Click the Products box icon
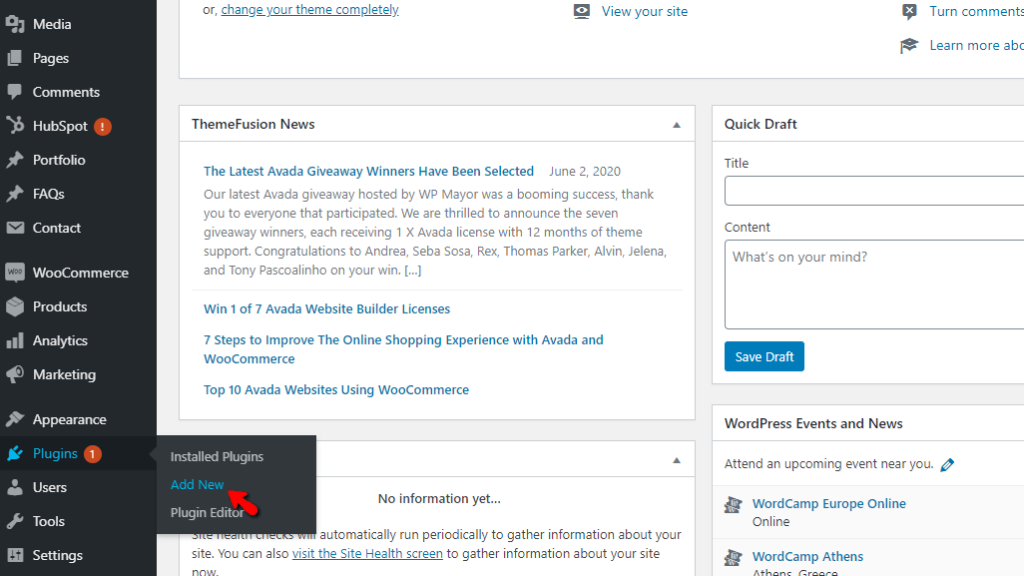 click(x=15, y=306)
